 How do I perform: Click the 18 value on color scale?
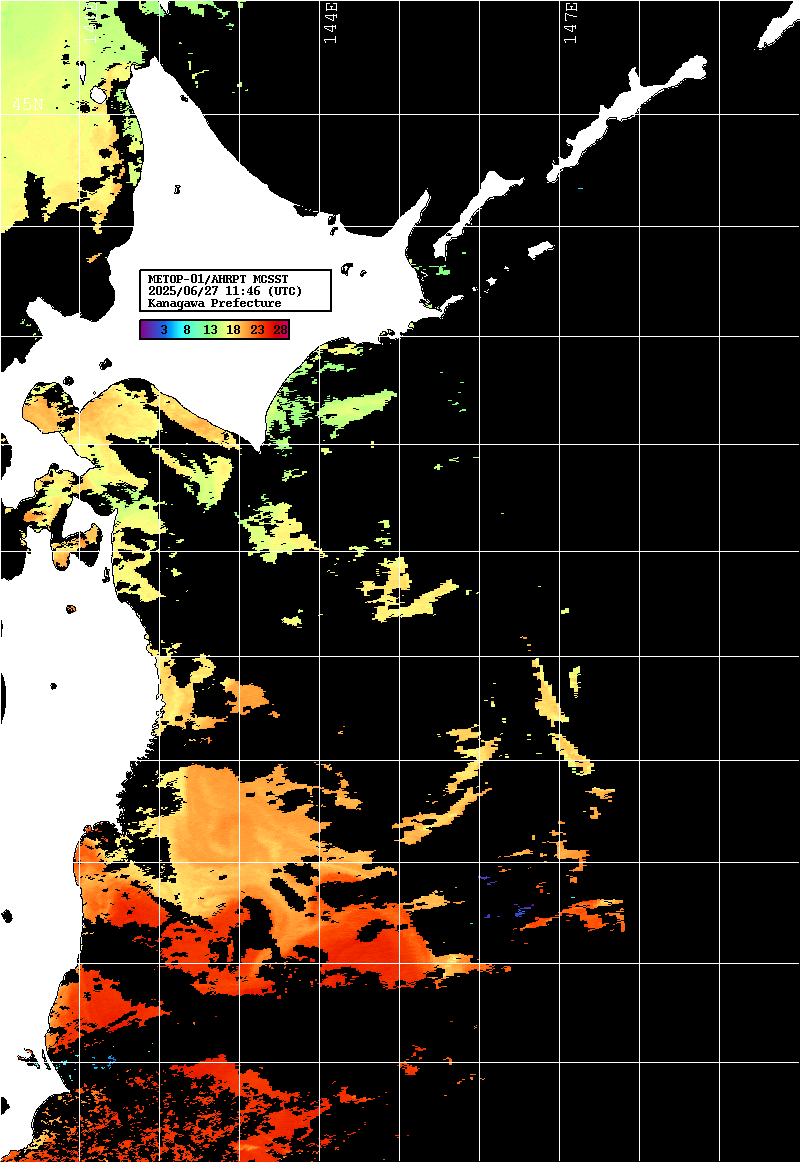tap(233, 330)
